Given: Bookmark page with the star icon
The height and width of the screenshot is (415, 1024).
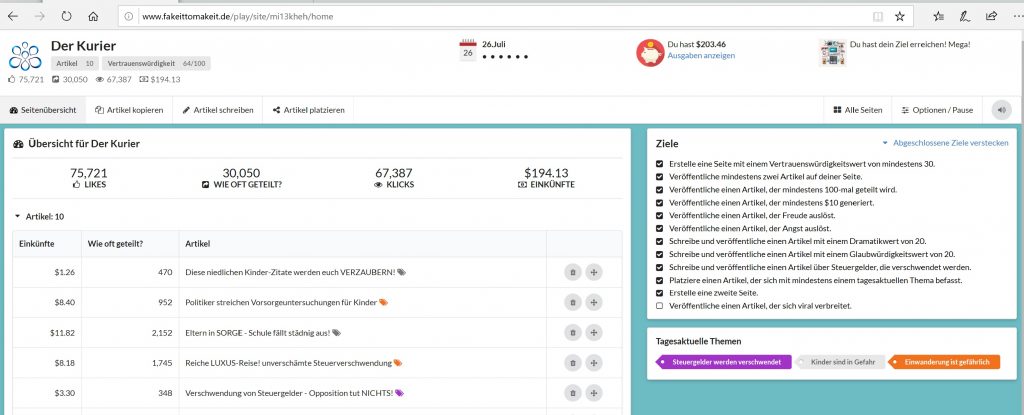Looking at the screenshot, I should [x=899, y=17].
